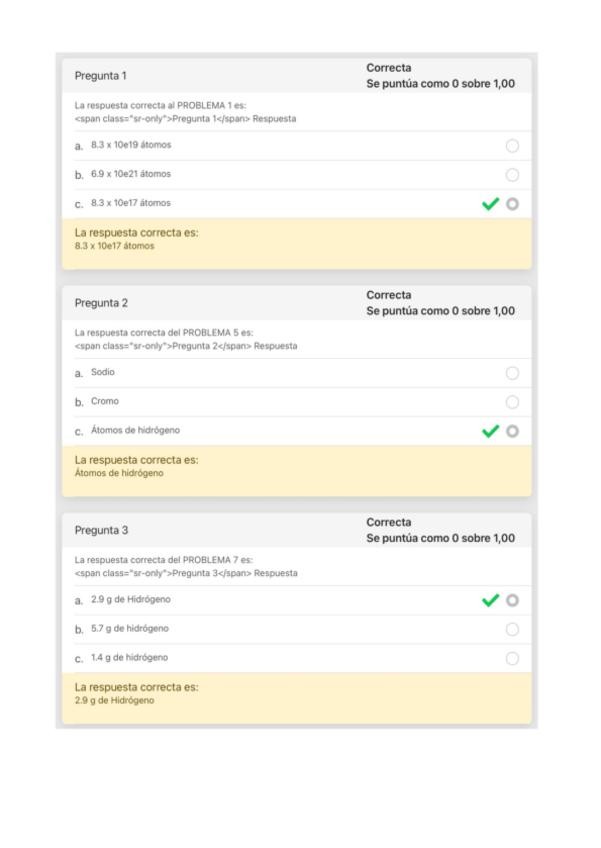
Task: Select radio button for 8.3 x 10e19 átomos
Action: click(x=513, y=146)
